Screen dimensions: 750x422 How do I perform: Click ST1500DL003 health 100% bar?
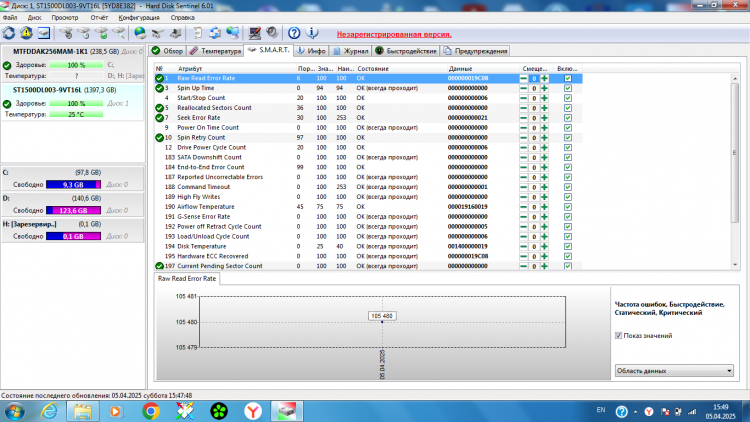click(76, 104)
